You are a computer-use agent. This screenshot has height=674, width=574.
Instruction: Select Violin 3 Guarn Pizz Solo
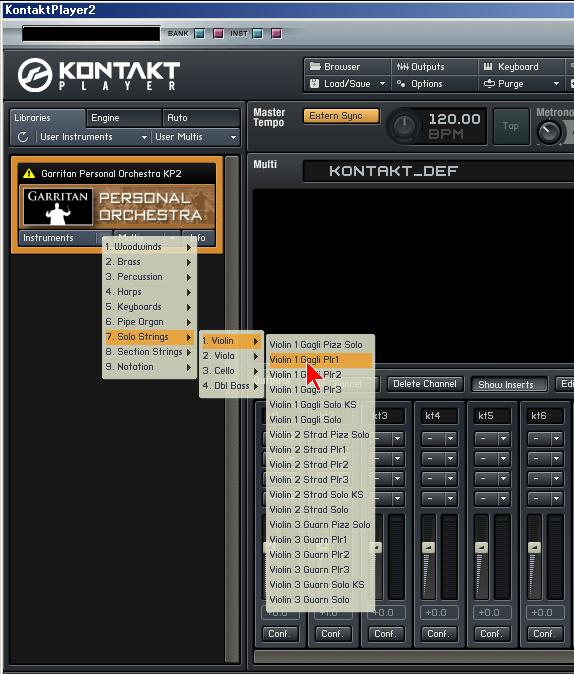320,525
